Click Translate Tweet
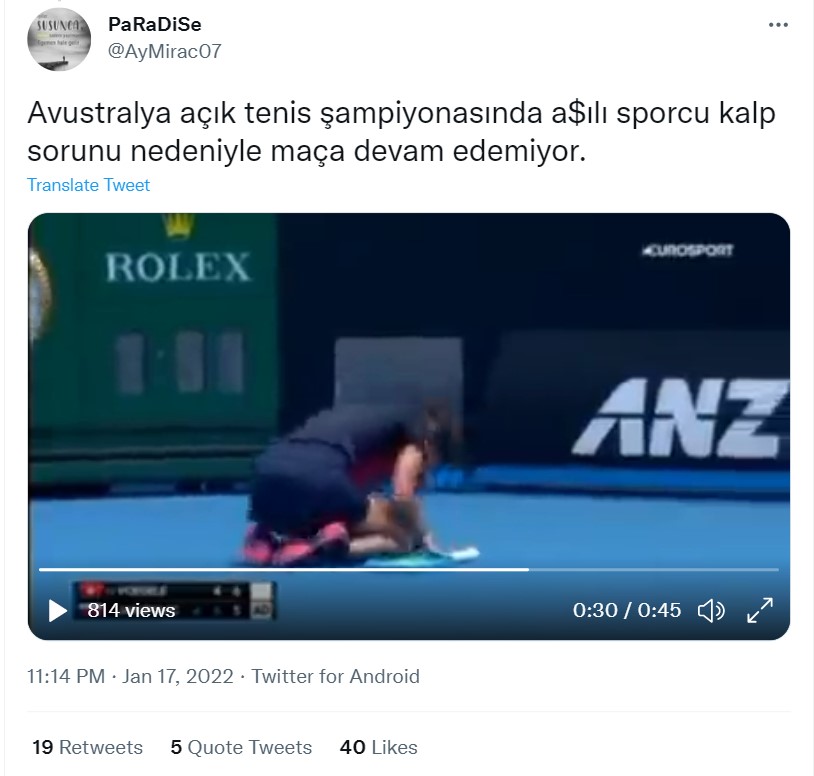This screenshot has height=776, width=814. pyautogui.click(x=88, y=185)
